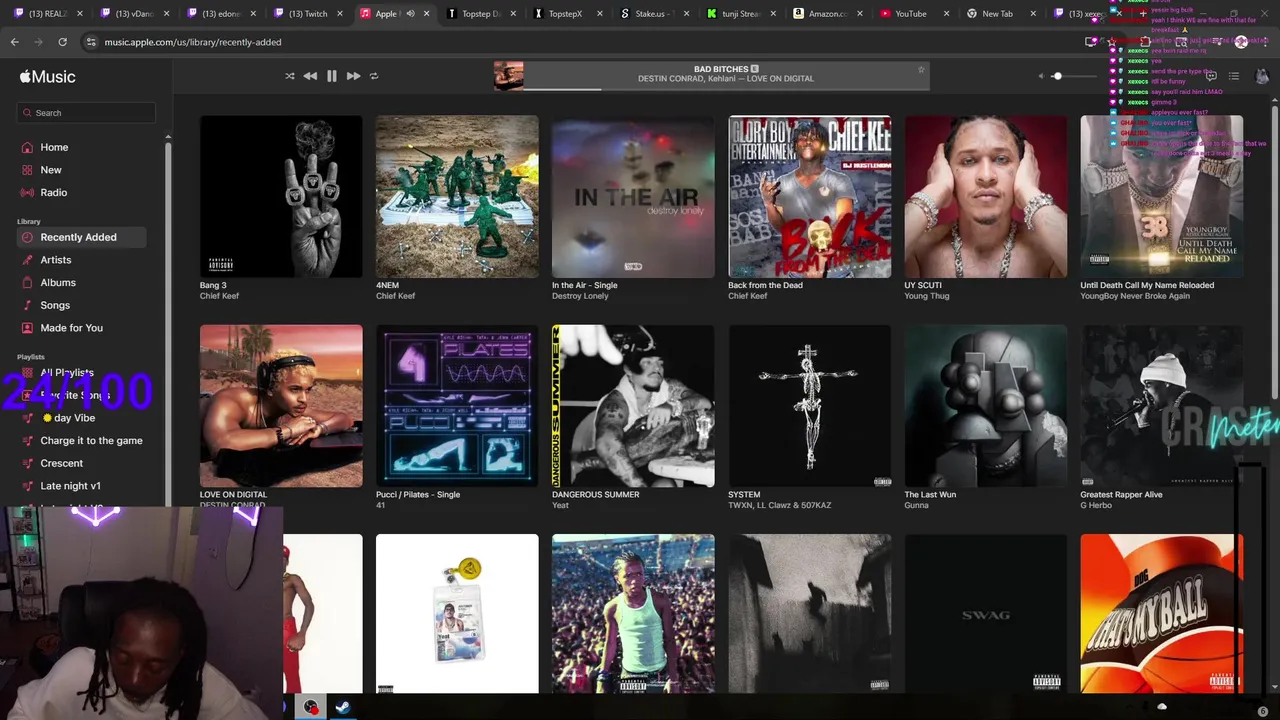Focus the sidebar Search field

(86, 113)
